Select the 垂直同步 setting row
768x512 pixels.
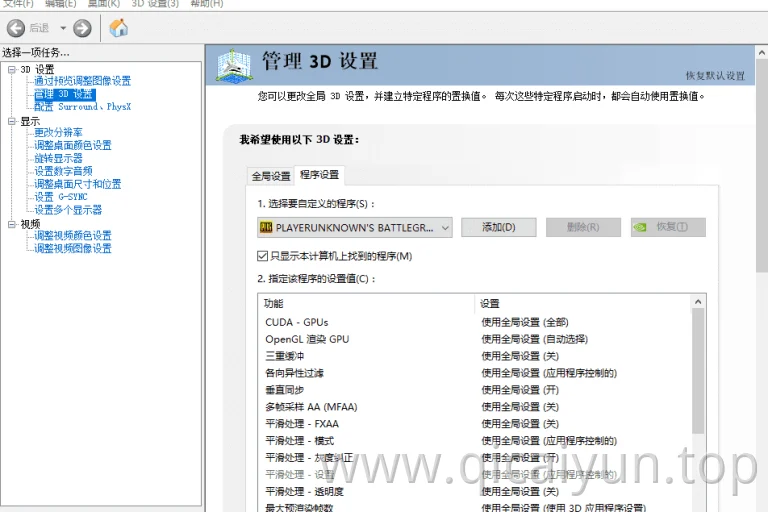pos(475,390)
